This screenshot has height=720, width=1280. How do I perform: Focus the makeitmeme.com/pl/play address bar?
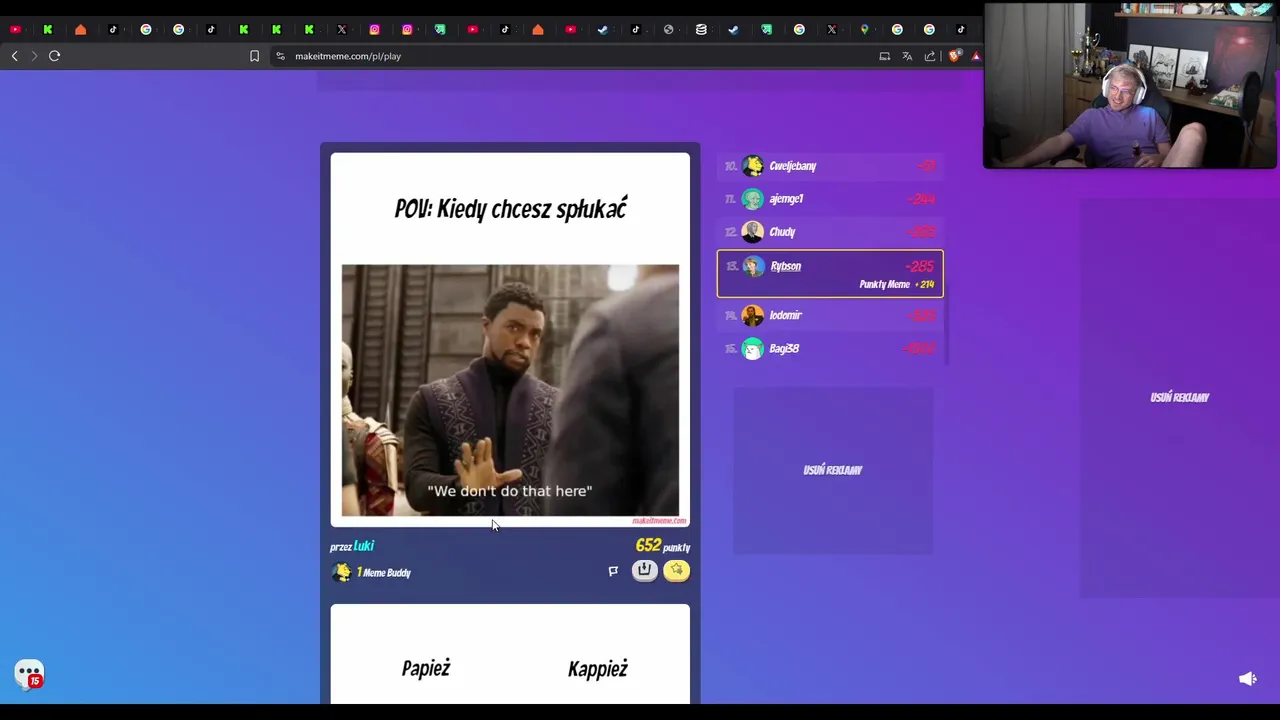[x=348, y=56]
